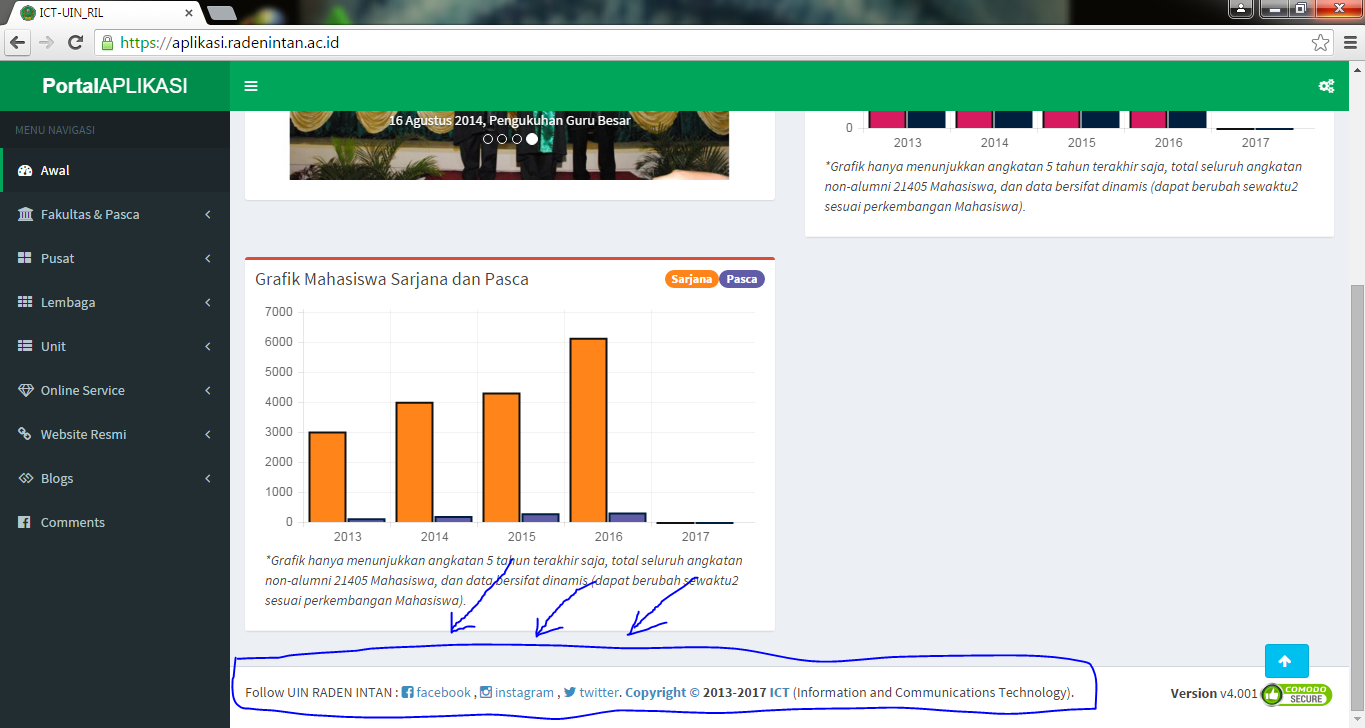Open the settings gears icon in header
1365x728 pixels.
(x=1326, y=86)
